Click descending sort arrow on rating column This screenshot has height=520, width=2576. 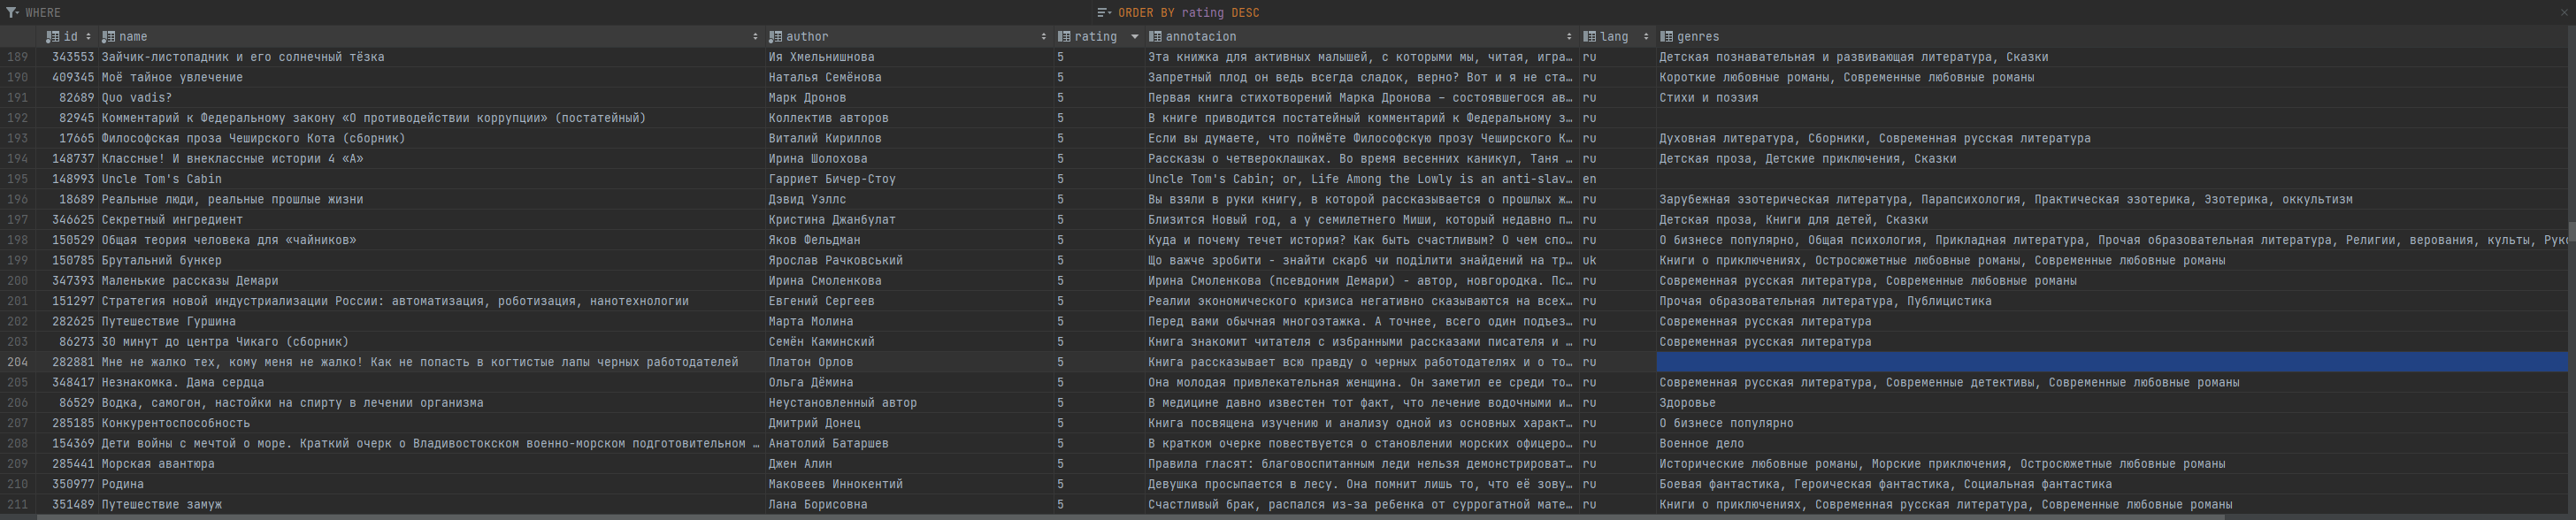tap(1134, 37)
